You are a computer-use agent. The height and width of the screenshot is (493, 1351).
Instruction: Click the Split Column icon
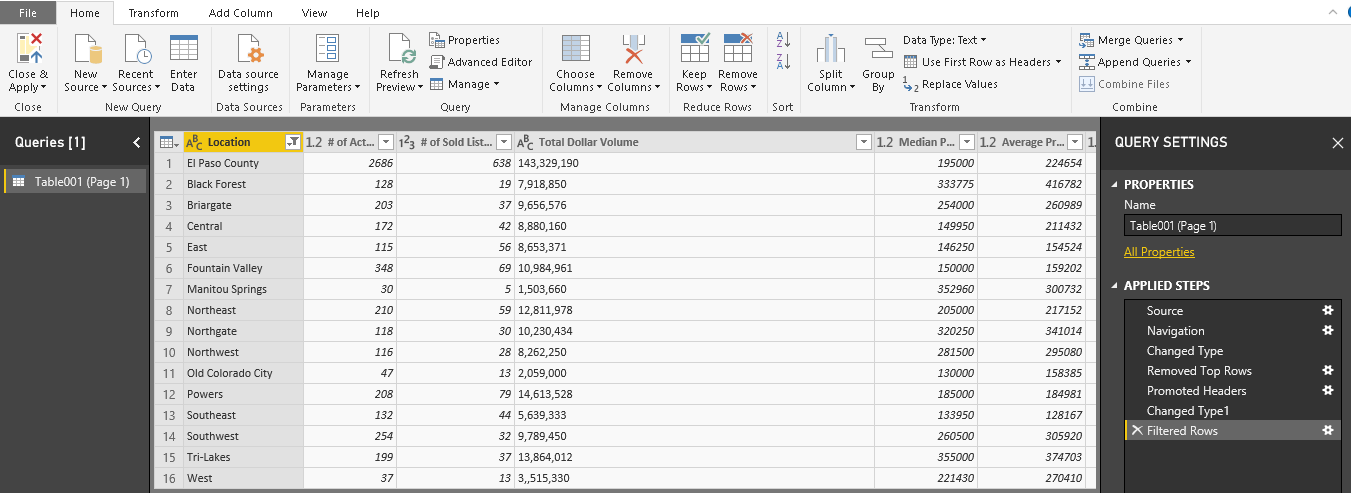click(x=831, y=48)
